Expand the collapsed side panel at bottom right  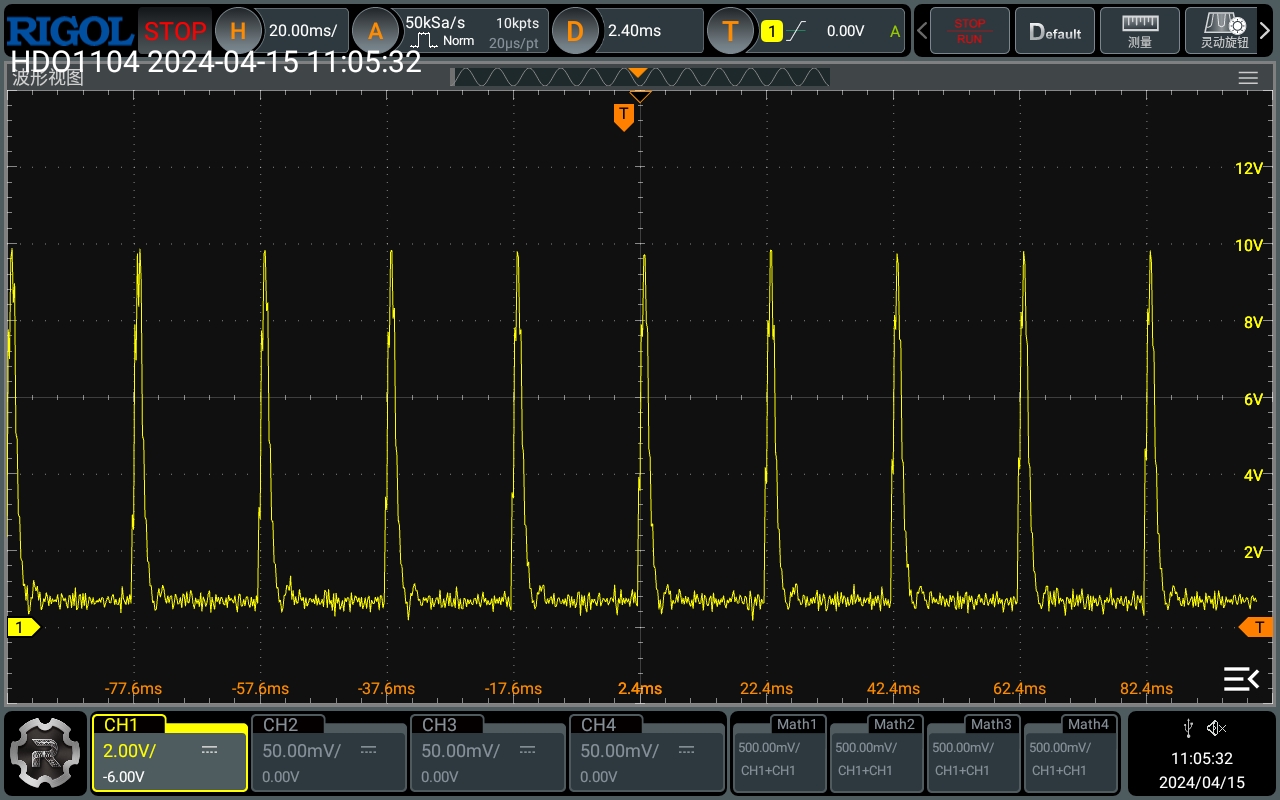[1241, 679]
